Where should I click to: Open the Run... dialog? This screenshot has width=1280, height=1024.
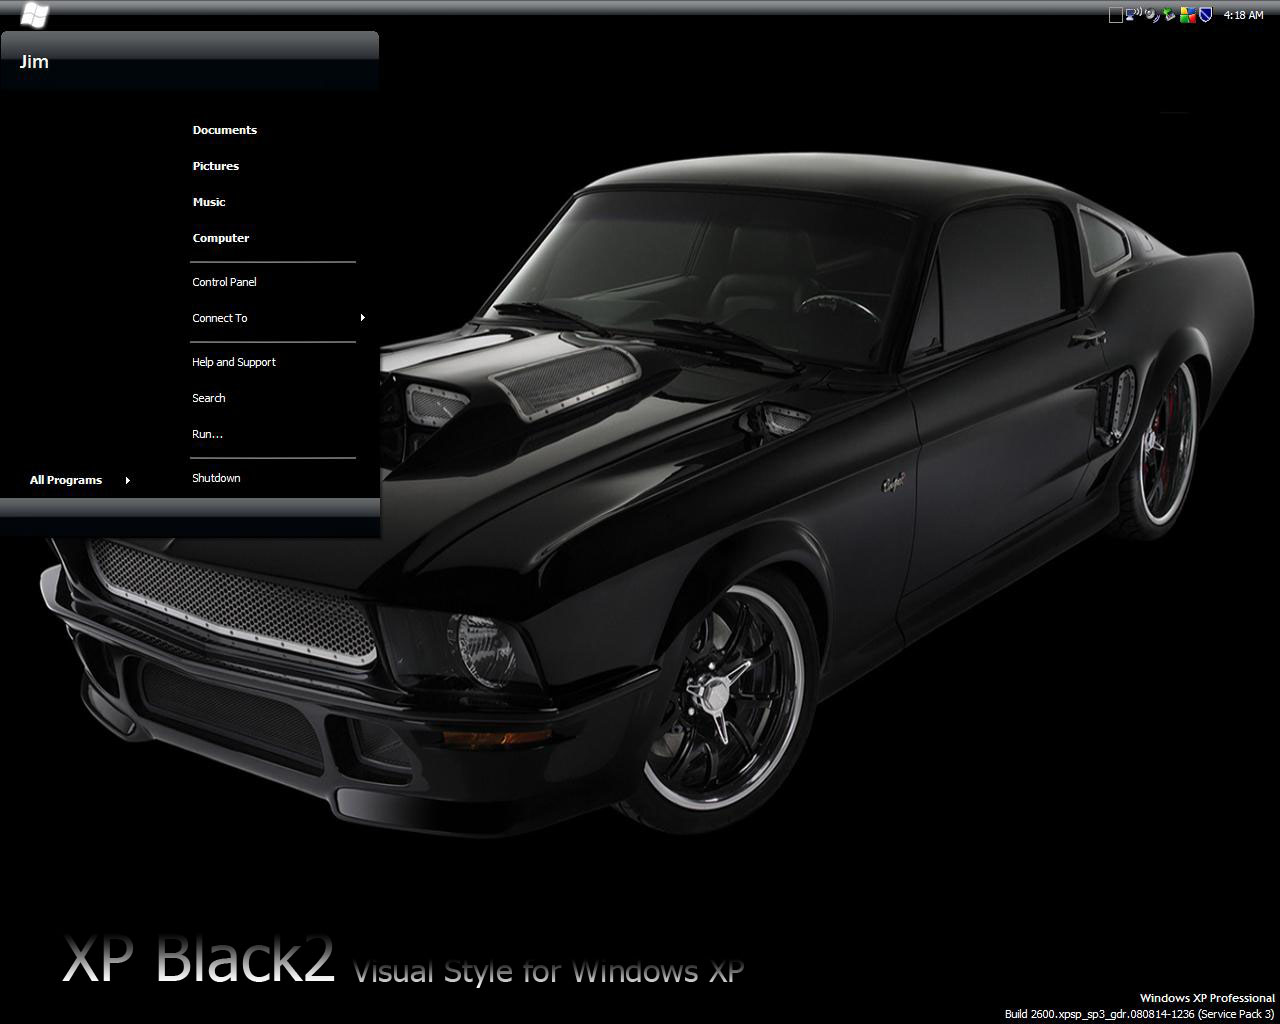click(207, 434)
